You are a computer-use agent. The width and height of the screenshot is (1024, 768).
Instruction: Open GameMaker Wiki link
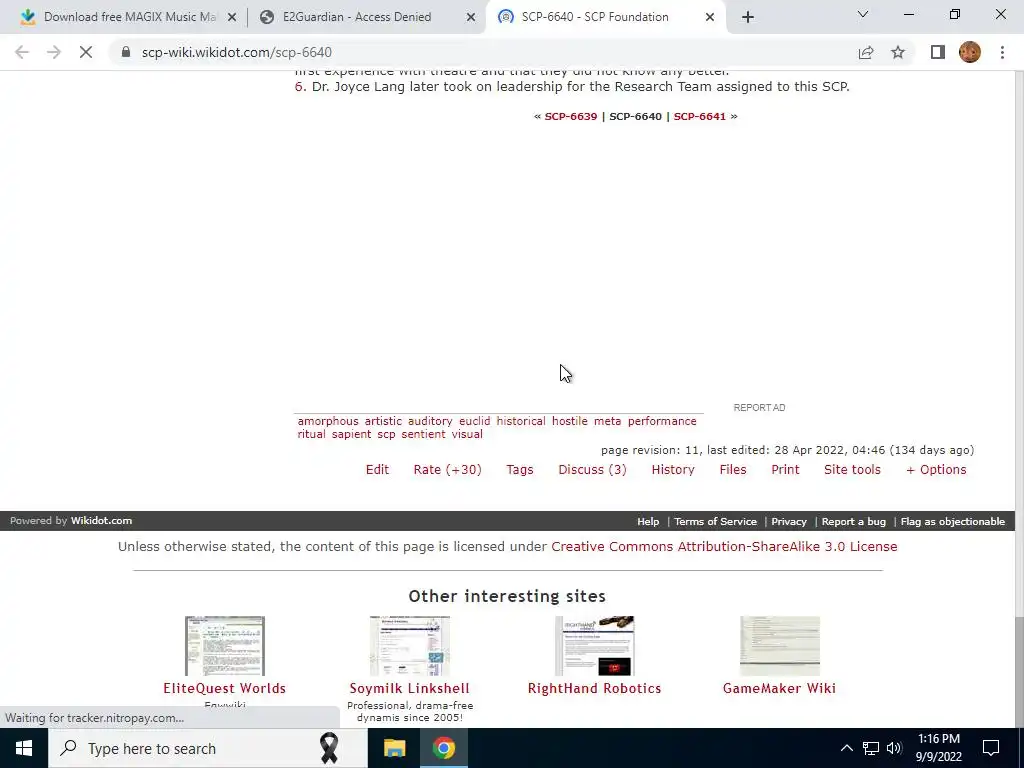click(x=779, y=688)
